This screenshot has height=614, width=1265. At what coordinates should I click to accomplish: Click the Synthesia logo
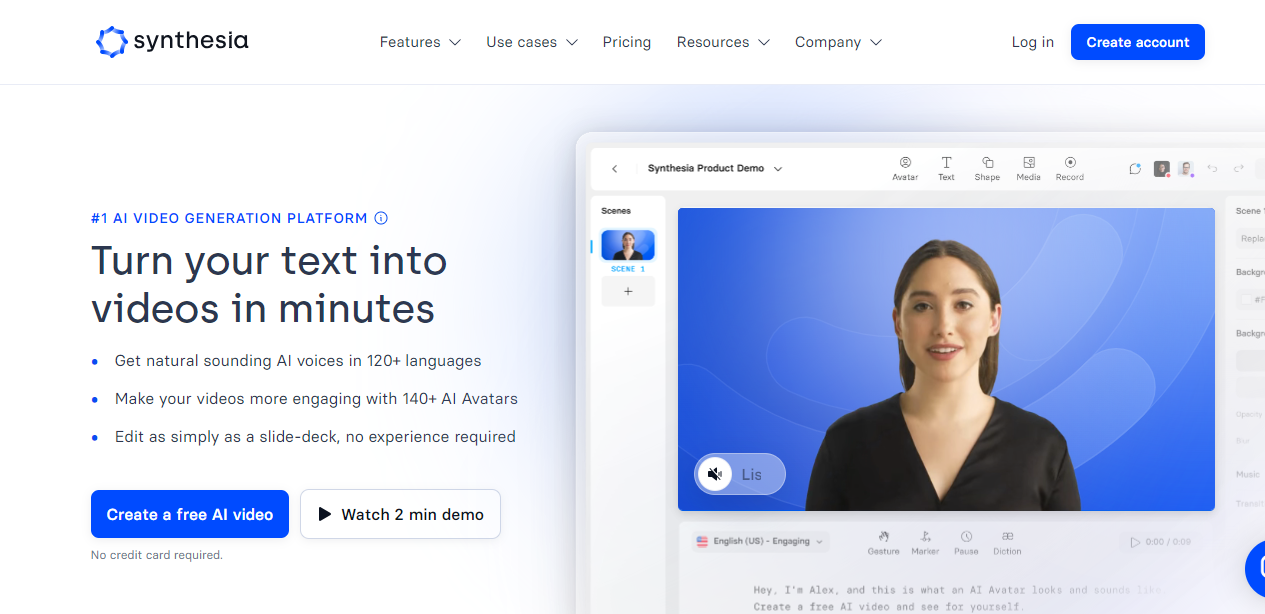(172, 42)
